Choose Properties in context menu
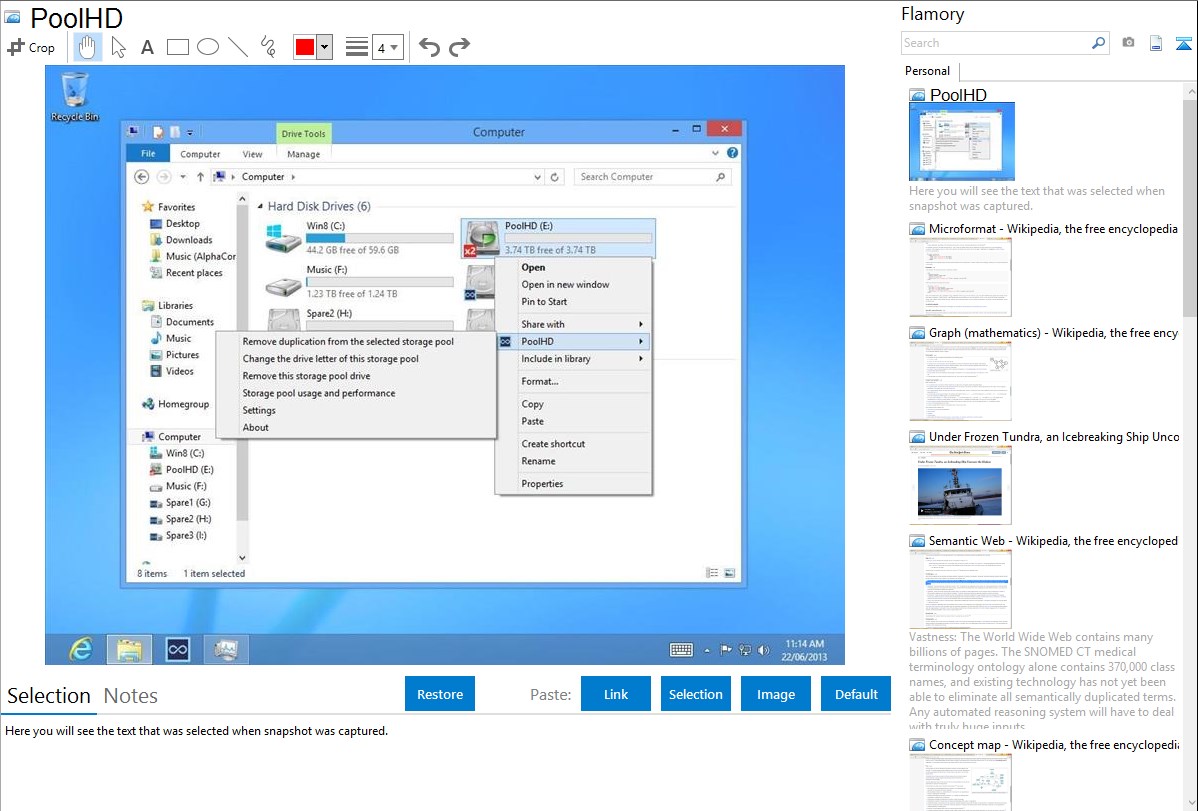The width and height of the screenshot is (1198, 811). click(542, 484)
